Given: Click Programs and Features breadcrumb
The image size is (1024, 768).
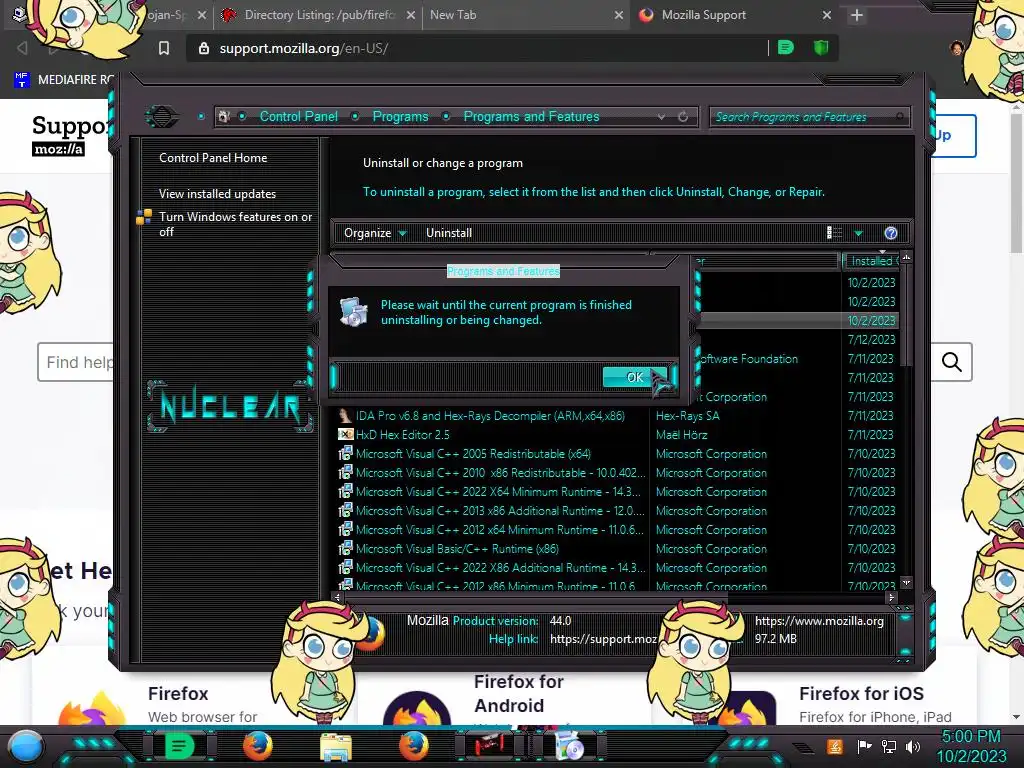Looking at the screenshot, I should click(x=531, y=116).
